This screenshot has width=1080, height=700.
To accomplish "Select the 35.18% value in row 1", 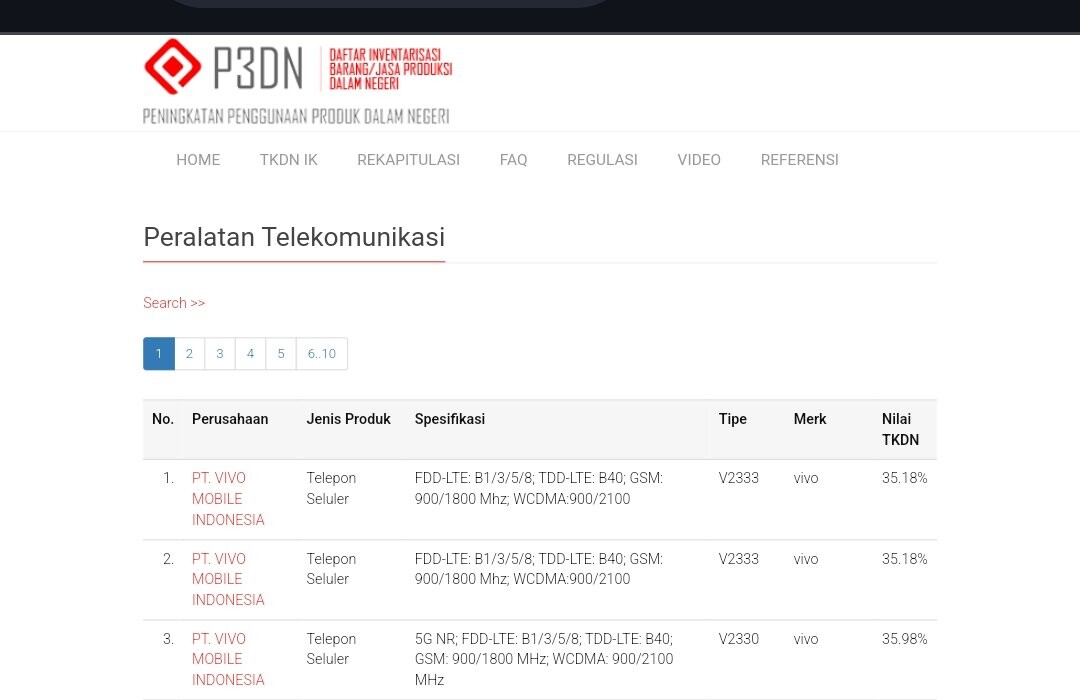I will [x=904, y=478].
